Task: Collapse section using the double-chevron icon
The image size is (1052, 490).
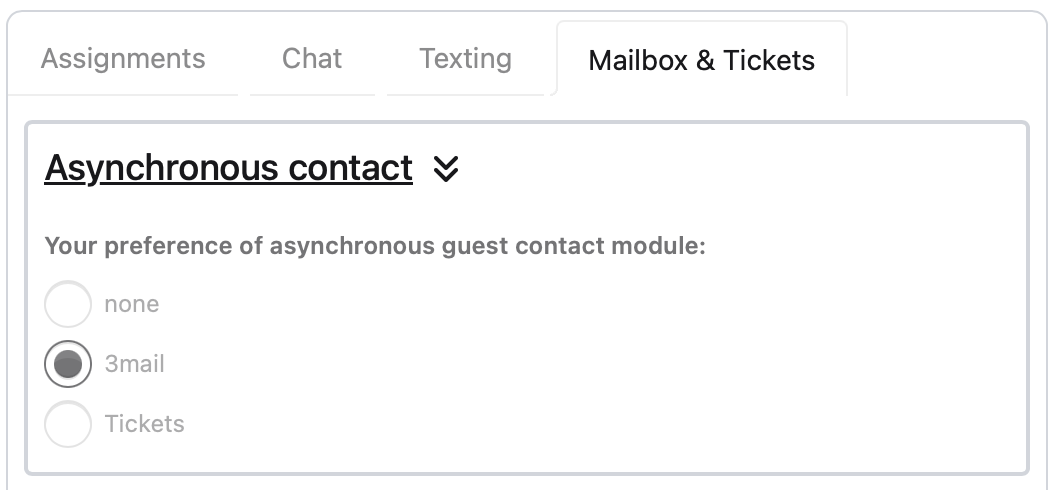Action: 446,169
